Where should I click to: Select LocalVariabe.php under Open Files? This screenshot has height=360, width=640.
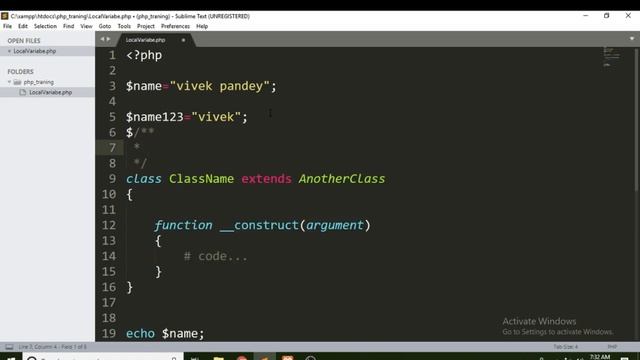coord(35,51)
